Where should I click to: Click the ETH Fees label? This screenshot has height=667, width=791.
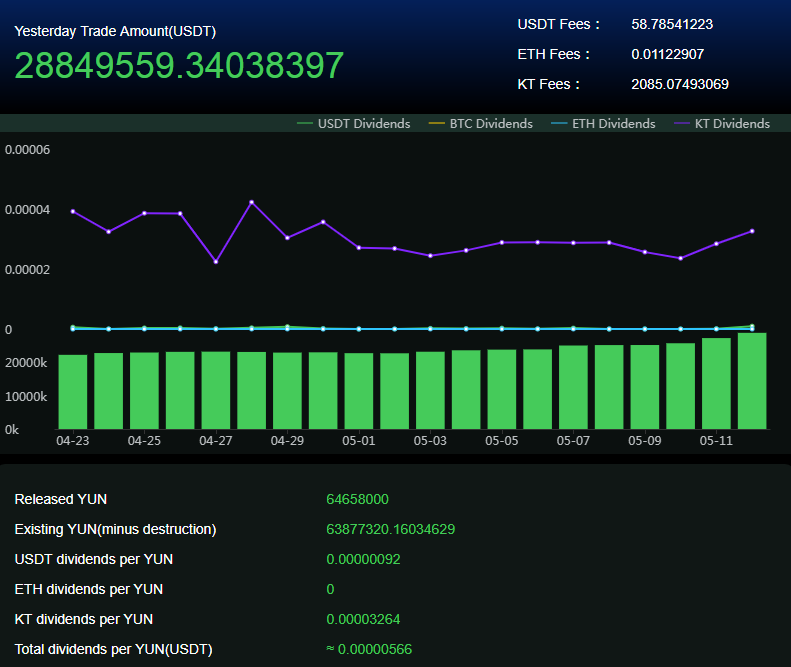point(553,54)
